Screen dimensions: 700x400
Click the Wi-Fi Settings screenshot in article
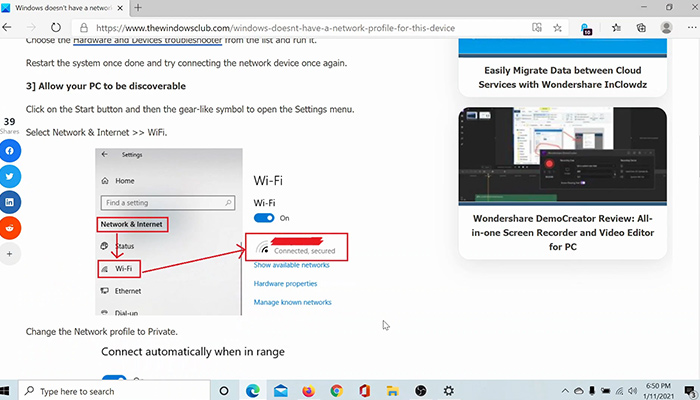click(x=222, y=232)
